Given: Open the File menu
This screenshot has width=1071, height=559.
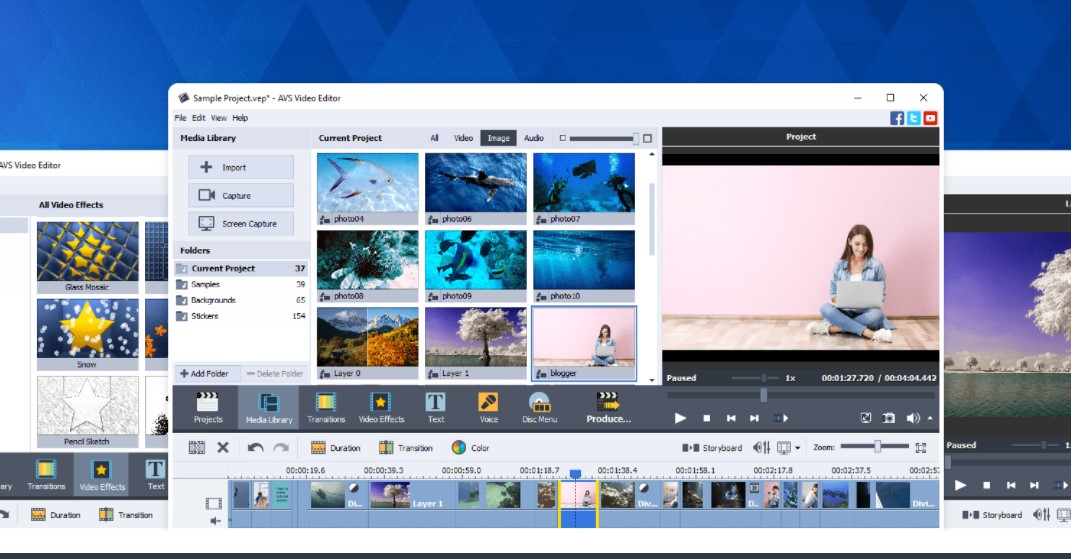Looking at the screenshot, I should coord(180,118).
